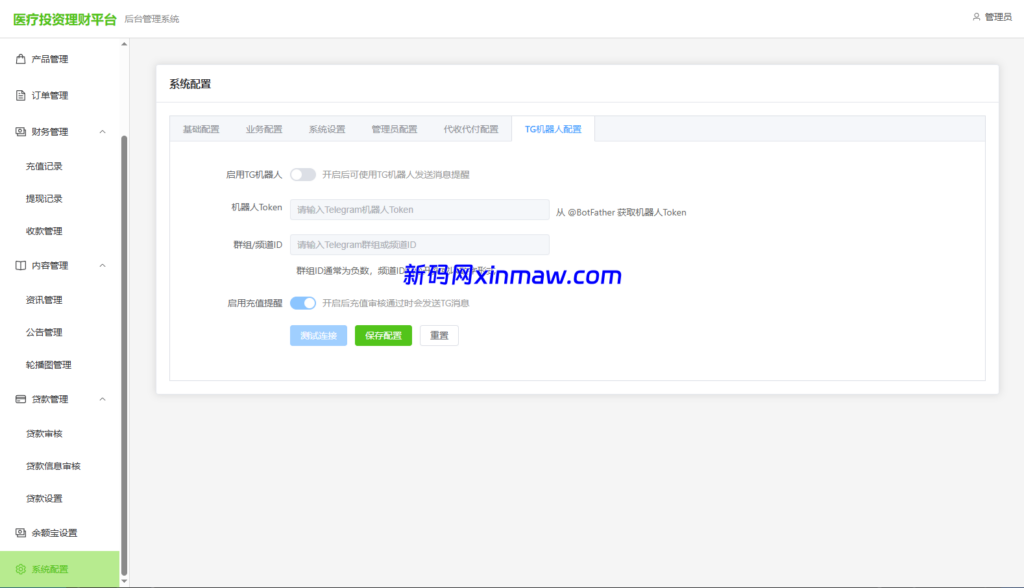Click the green 保存配置 button
This screenshot has width=1024, height=588.
(x=383, y=336)
